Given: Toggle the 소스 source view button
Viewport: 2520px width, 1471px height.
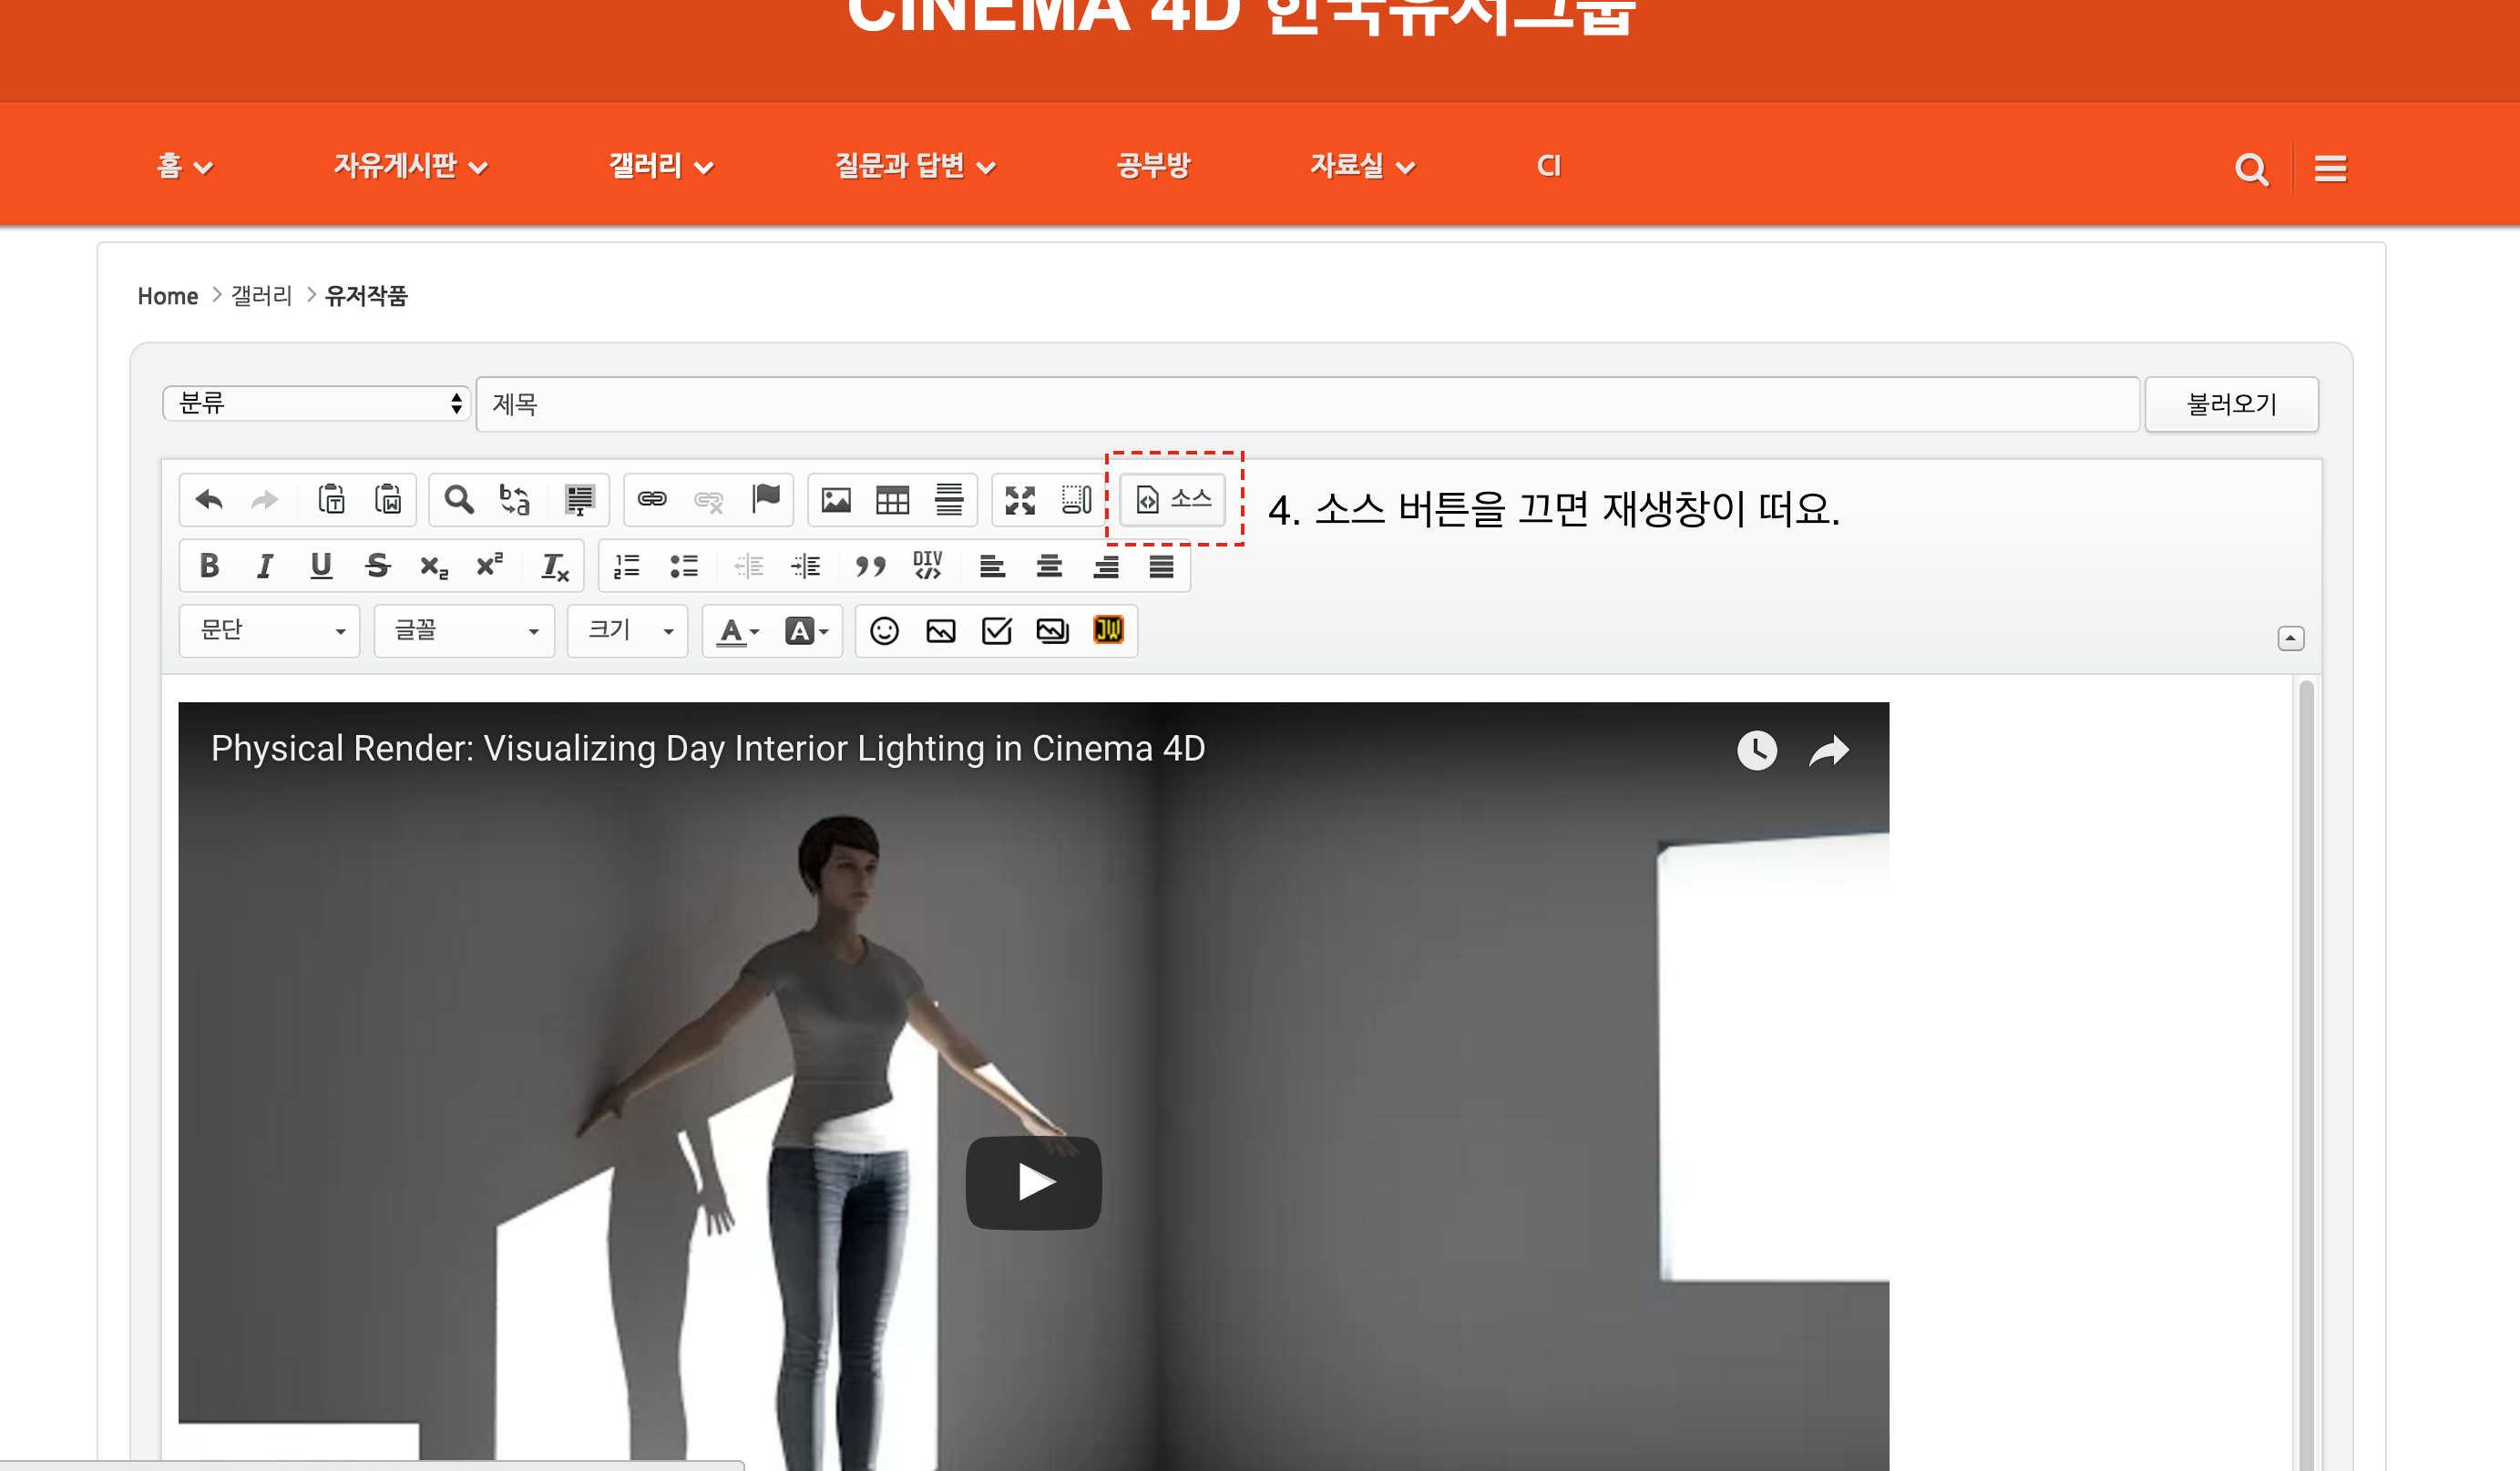Looking at the screenshot, I should tap(1173, 499).
